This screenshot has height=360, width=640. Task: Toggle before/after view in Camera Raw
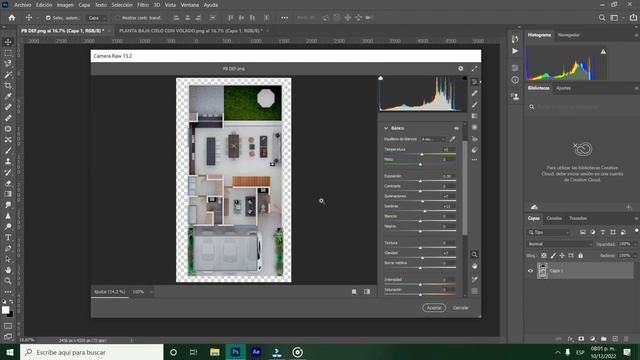[x=367, y=292]
